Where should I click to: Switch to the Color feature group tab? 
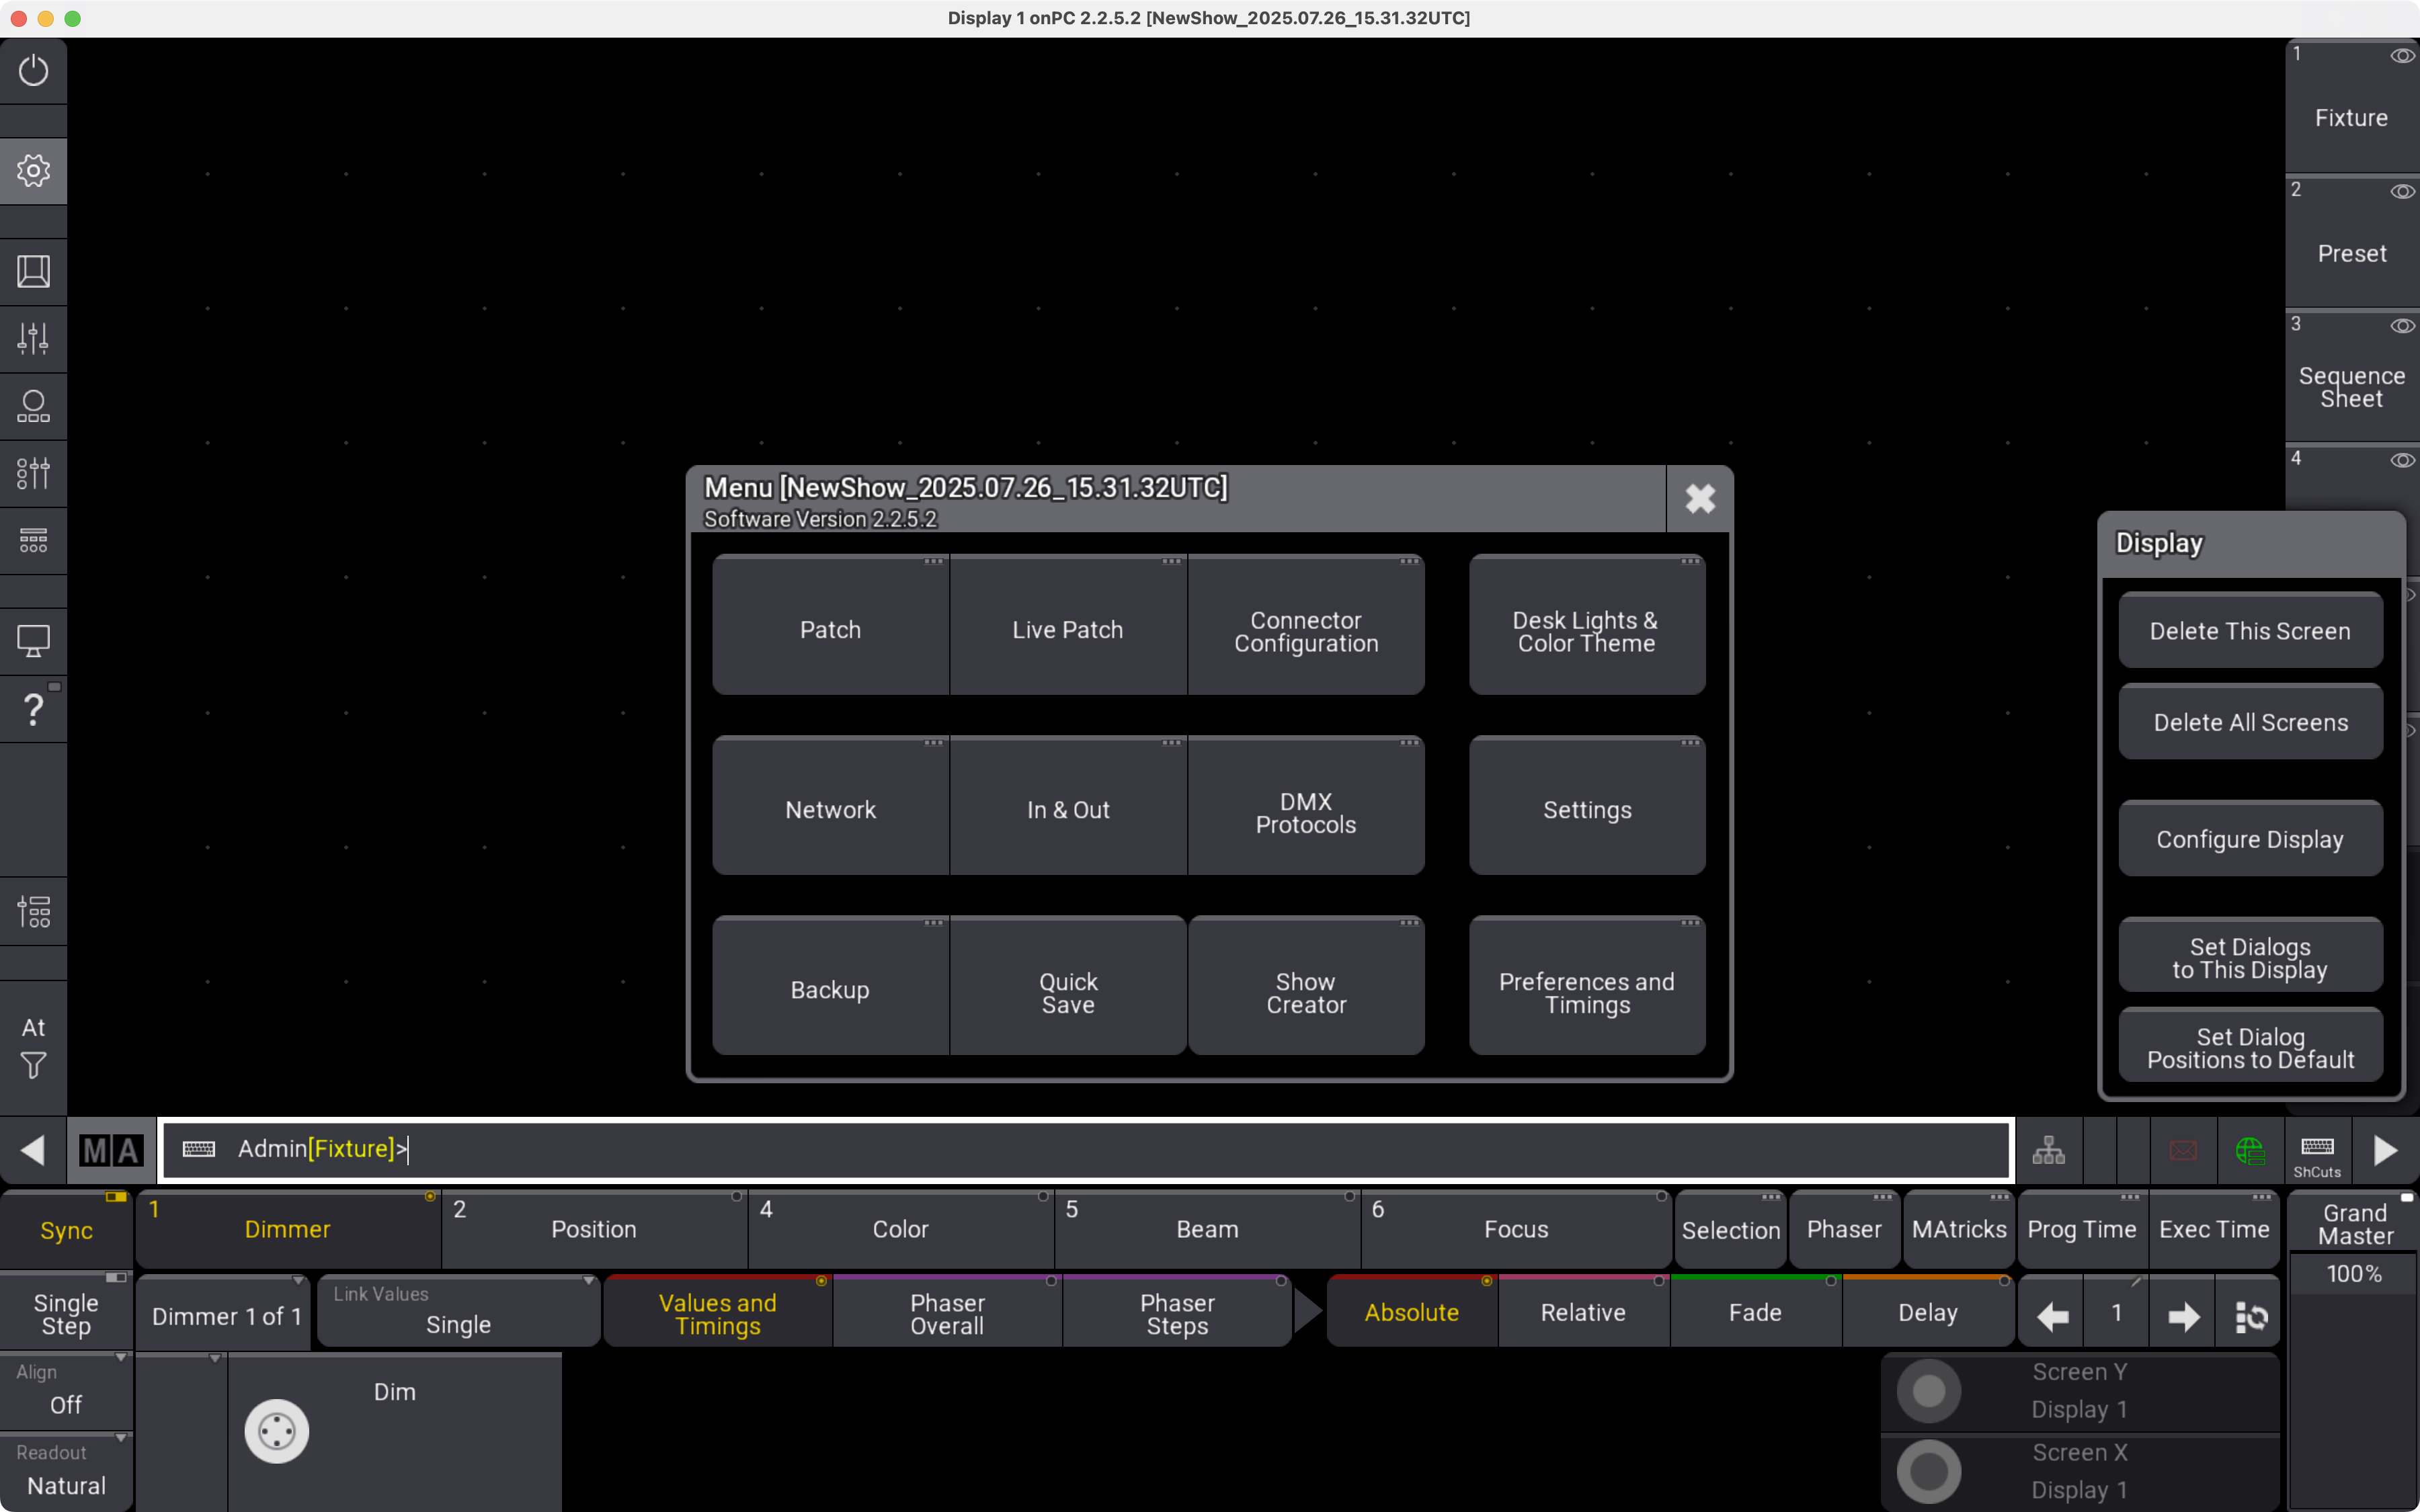pyautogui.click(x=900, y=1230)
